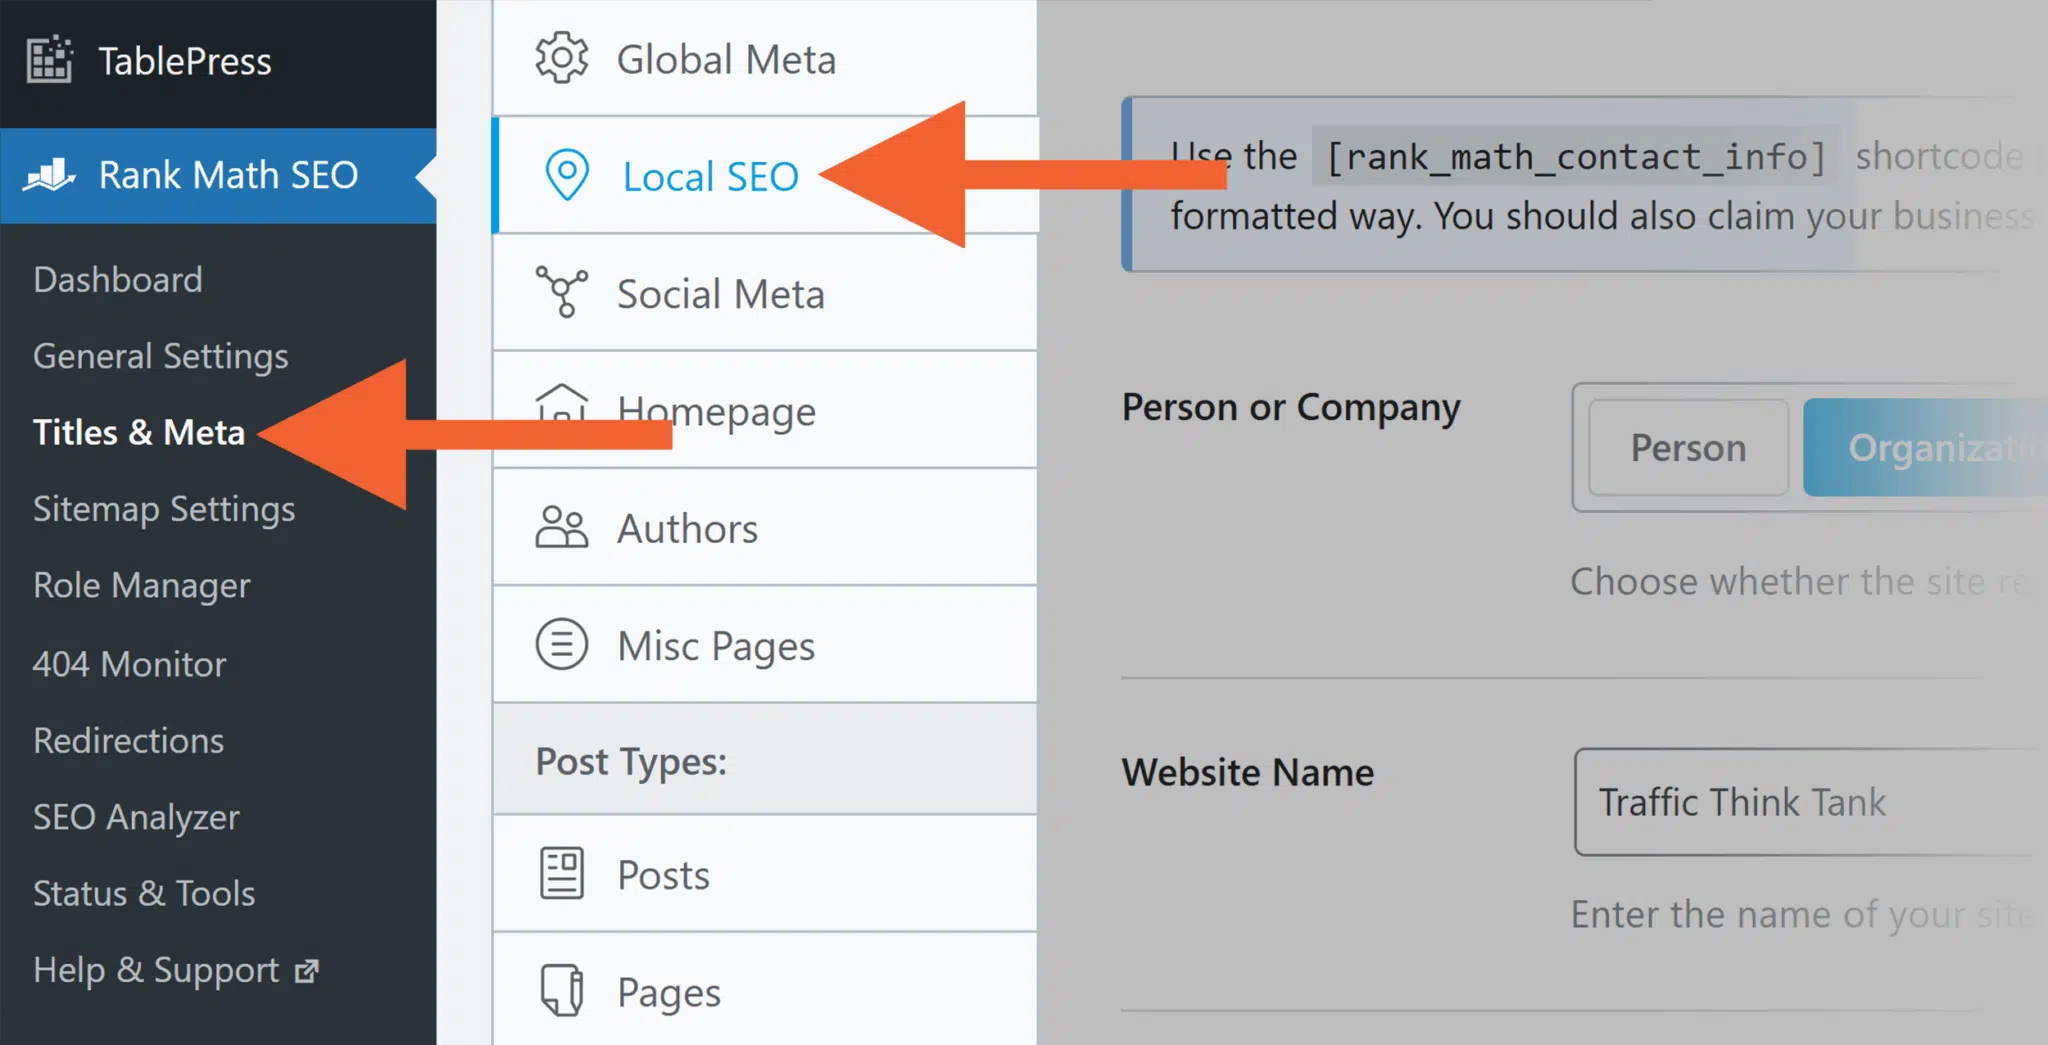Switch to the Homepage tab
The height and width of the screenshot is (1045, 2048).
tap(765, 410)
